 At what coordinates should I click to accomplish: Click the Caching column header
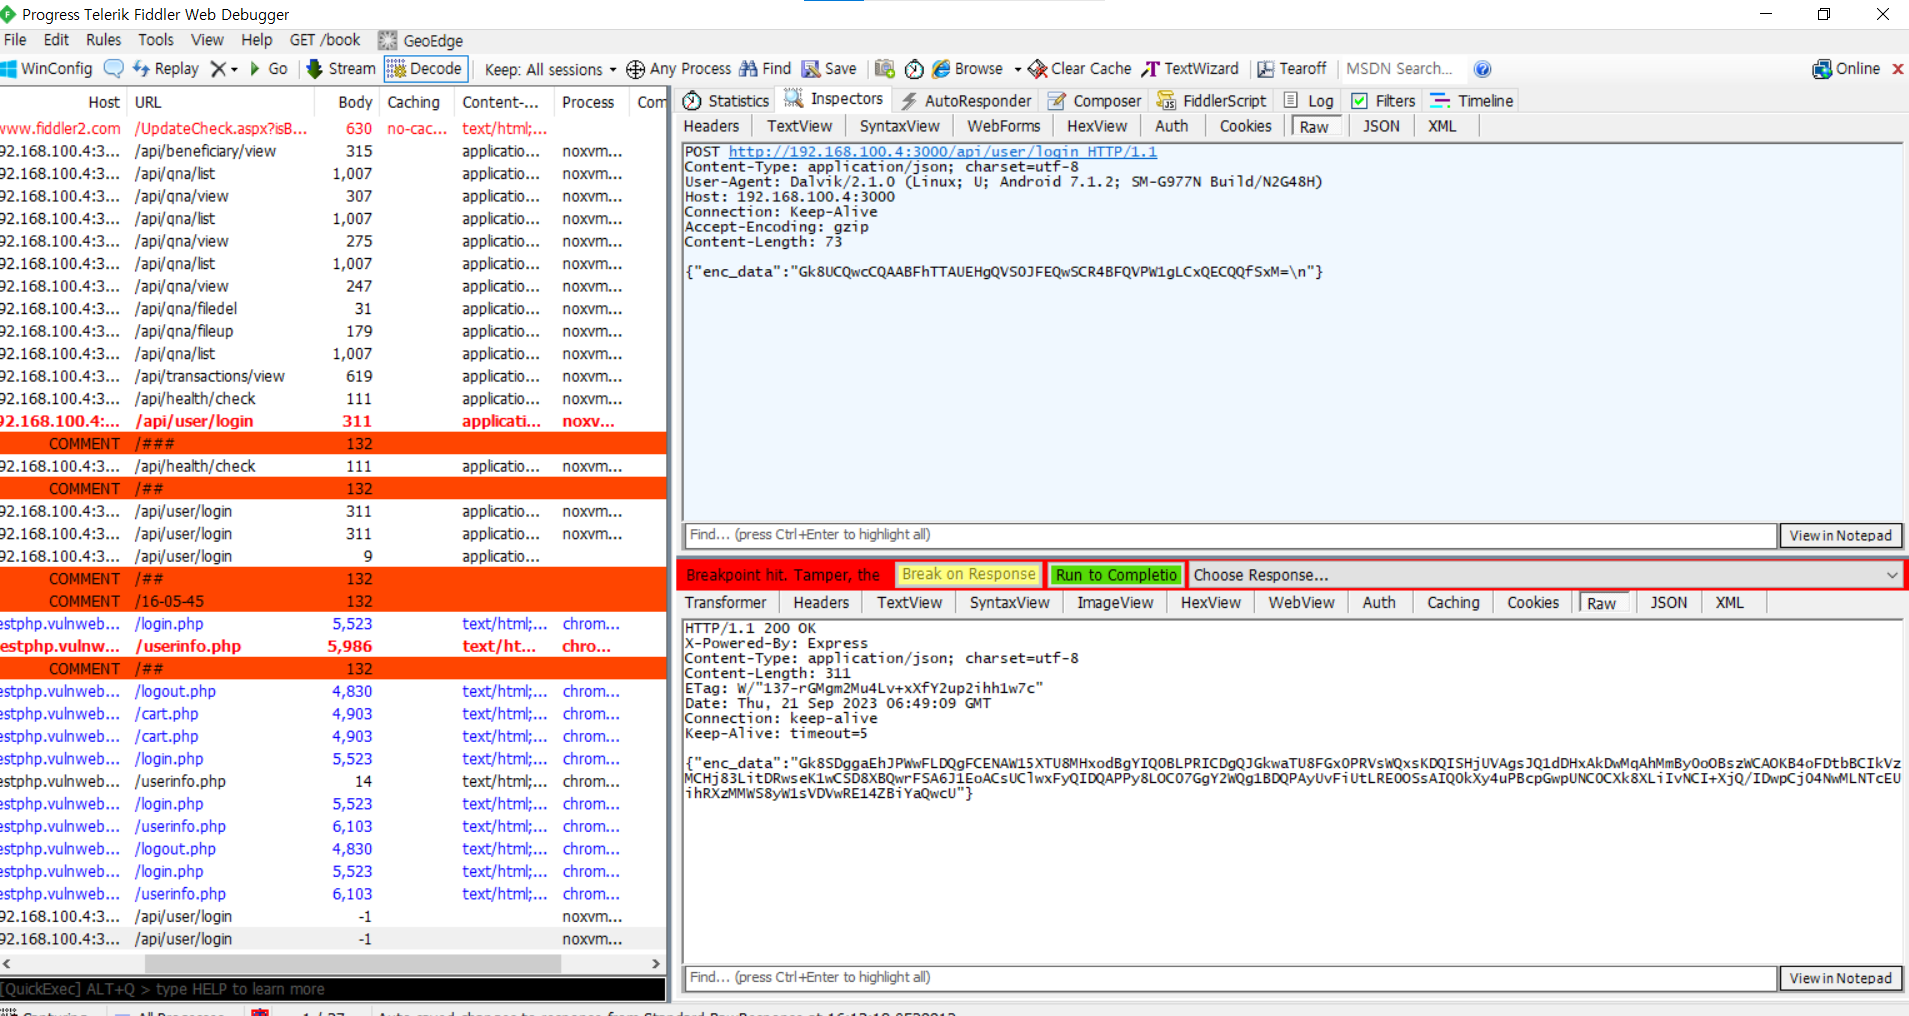pyautogui.click(x=414, y=102)
